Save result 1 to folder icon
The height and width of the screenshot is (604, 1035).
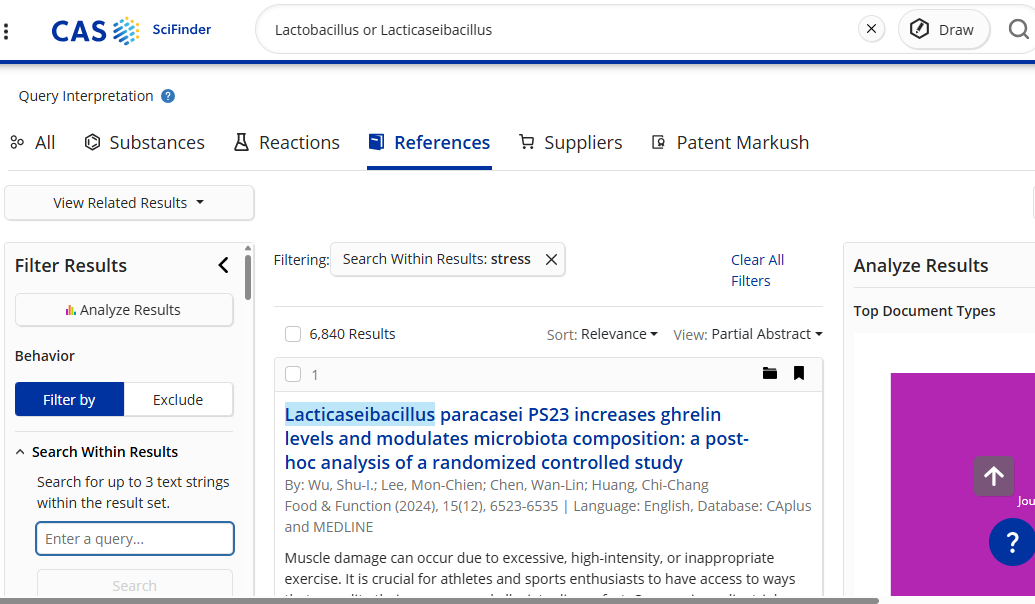tap(769, 373)
